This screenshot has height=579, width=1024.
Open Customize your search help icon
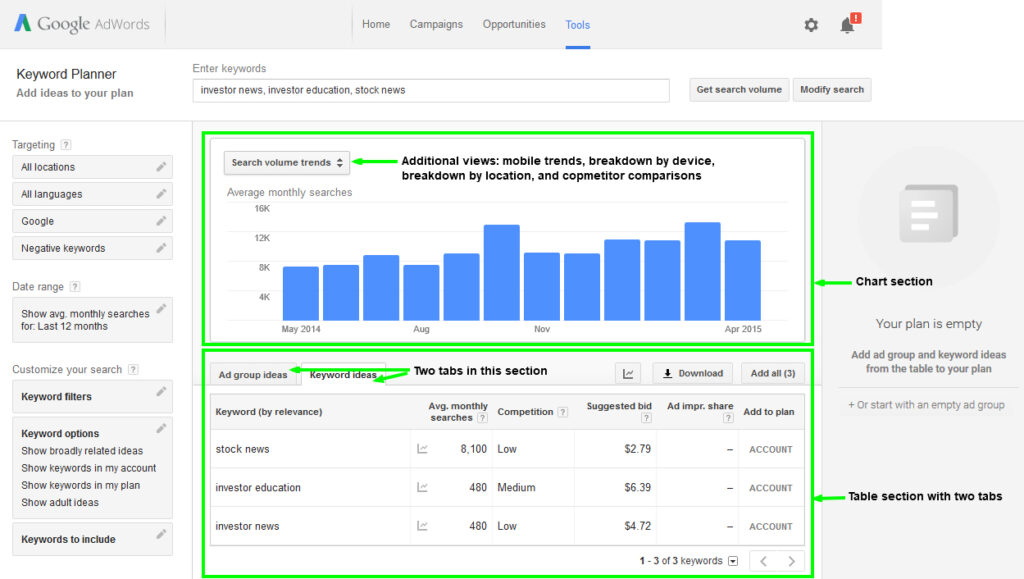coord(133,369)
